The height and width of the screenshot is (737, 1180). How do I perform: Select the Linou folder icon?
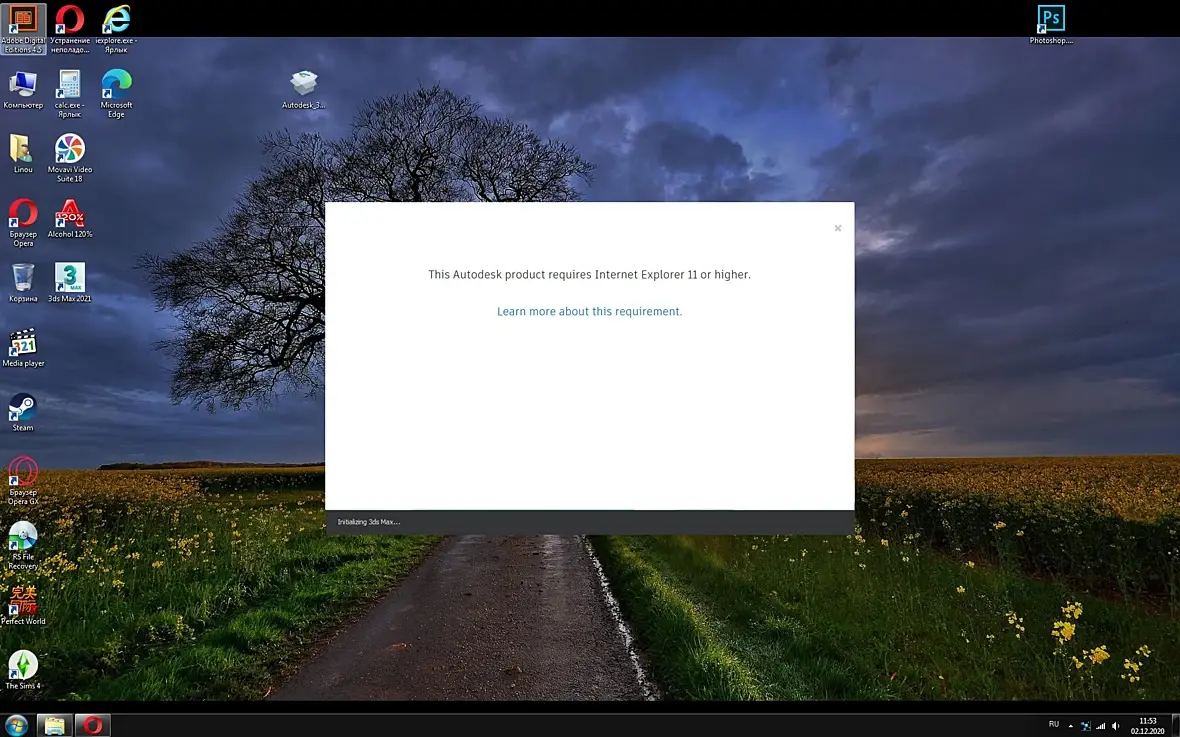coord(23,154)
